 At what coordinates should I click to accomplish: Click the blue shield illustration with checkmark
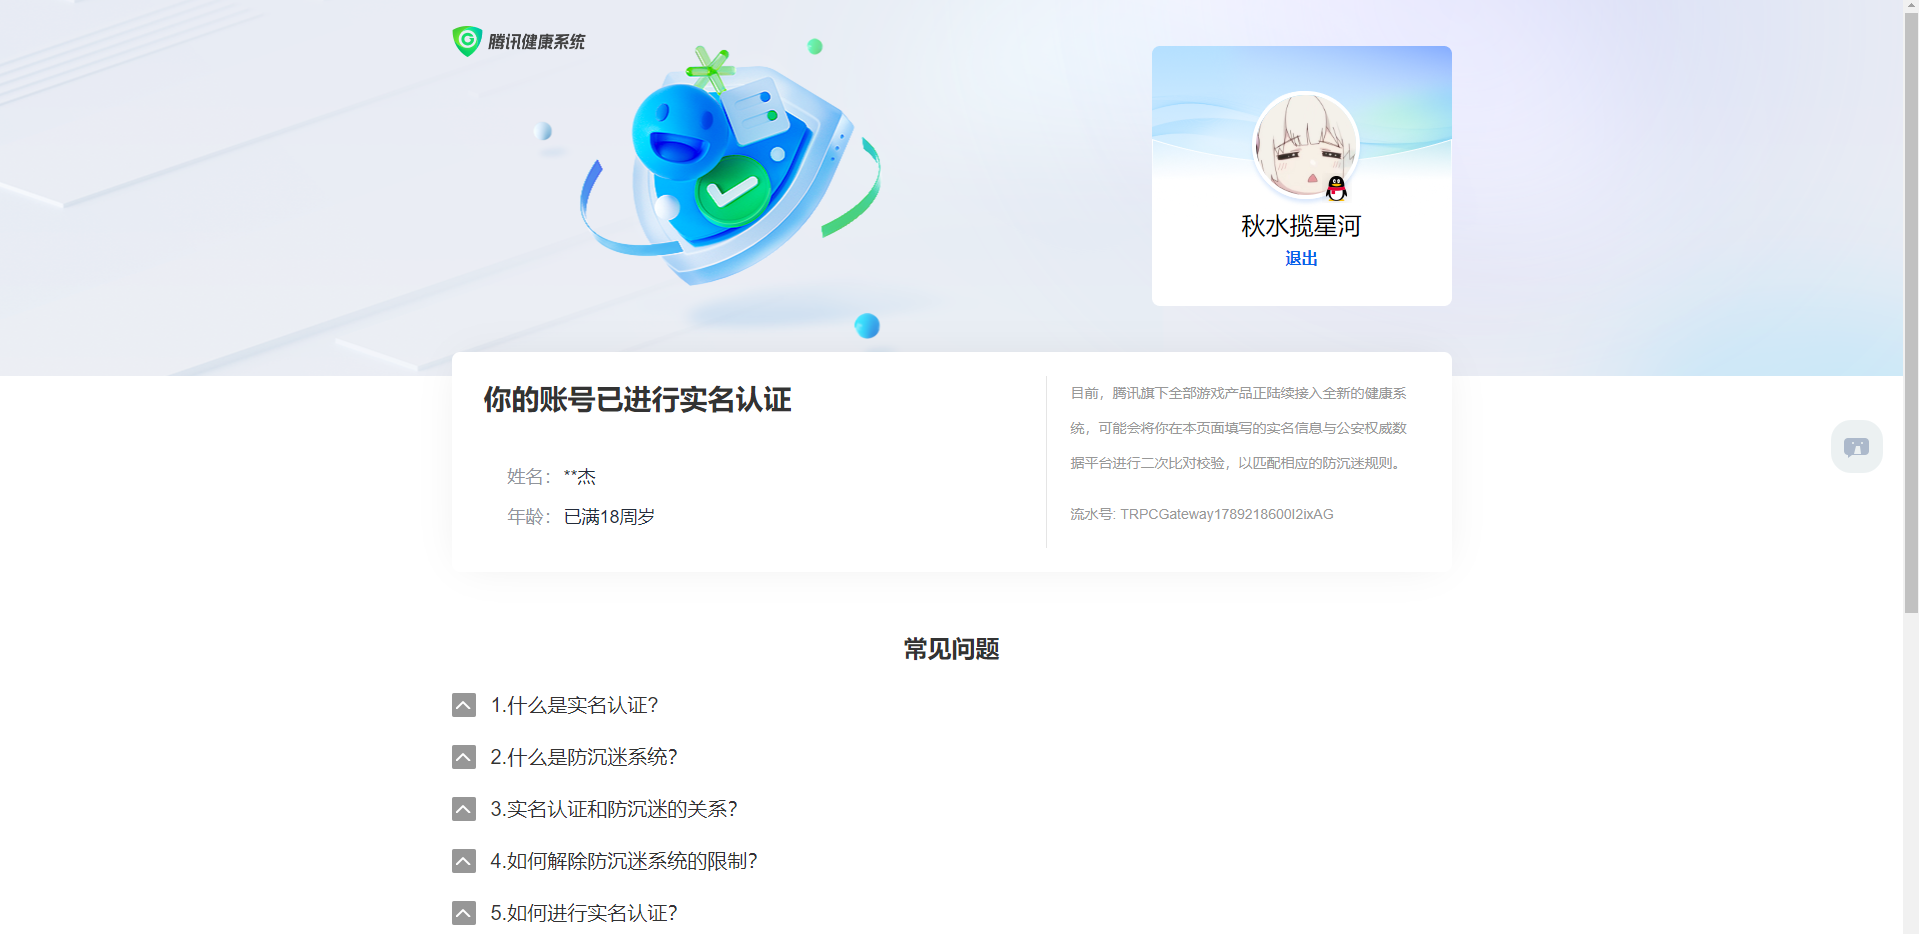[730, 166]
